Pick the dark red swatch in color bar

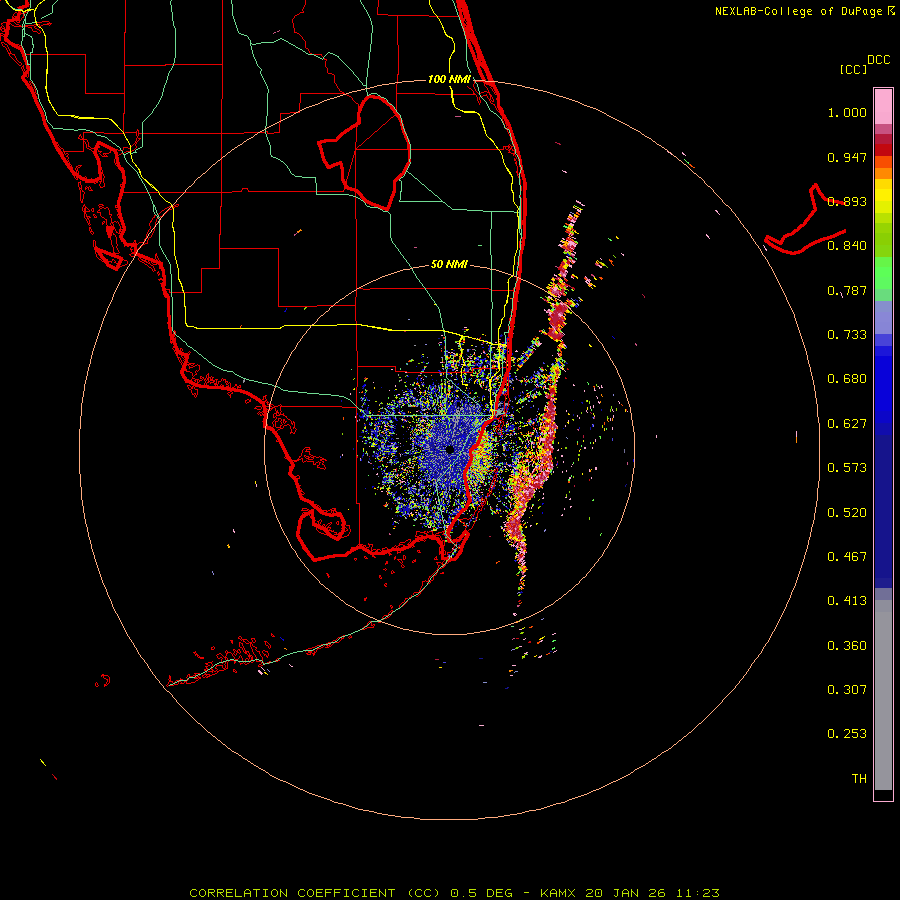pos(883,150)
